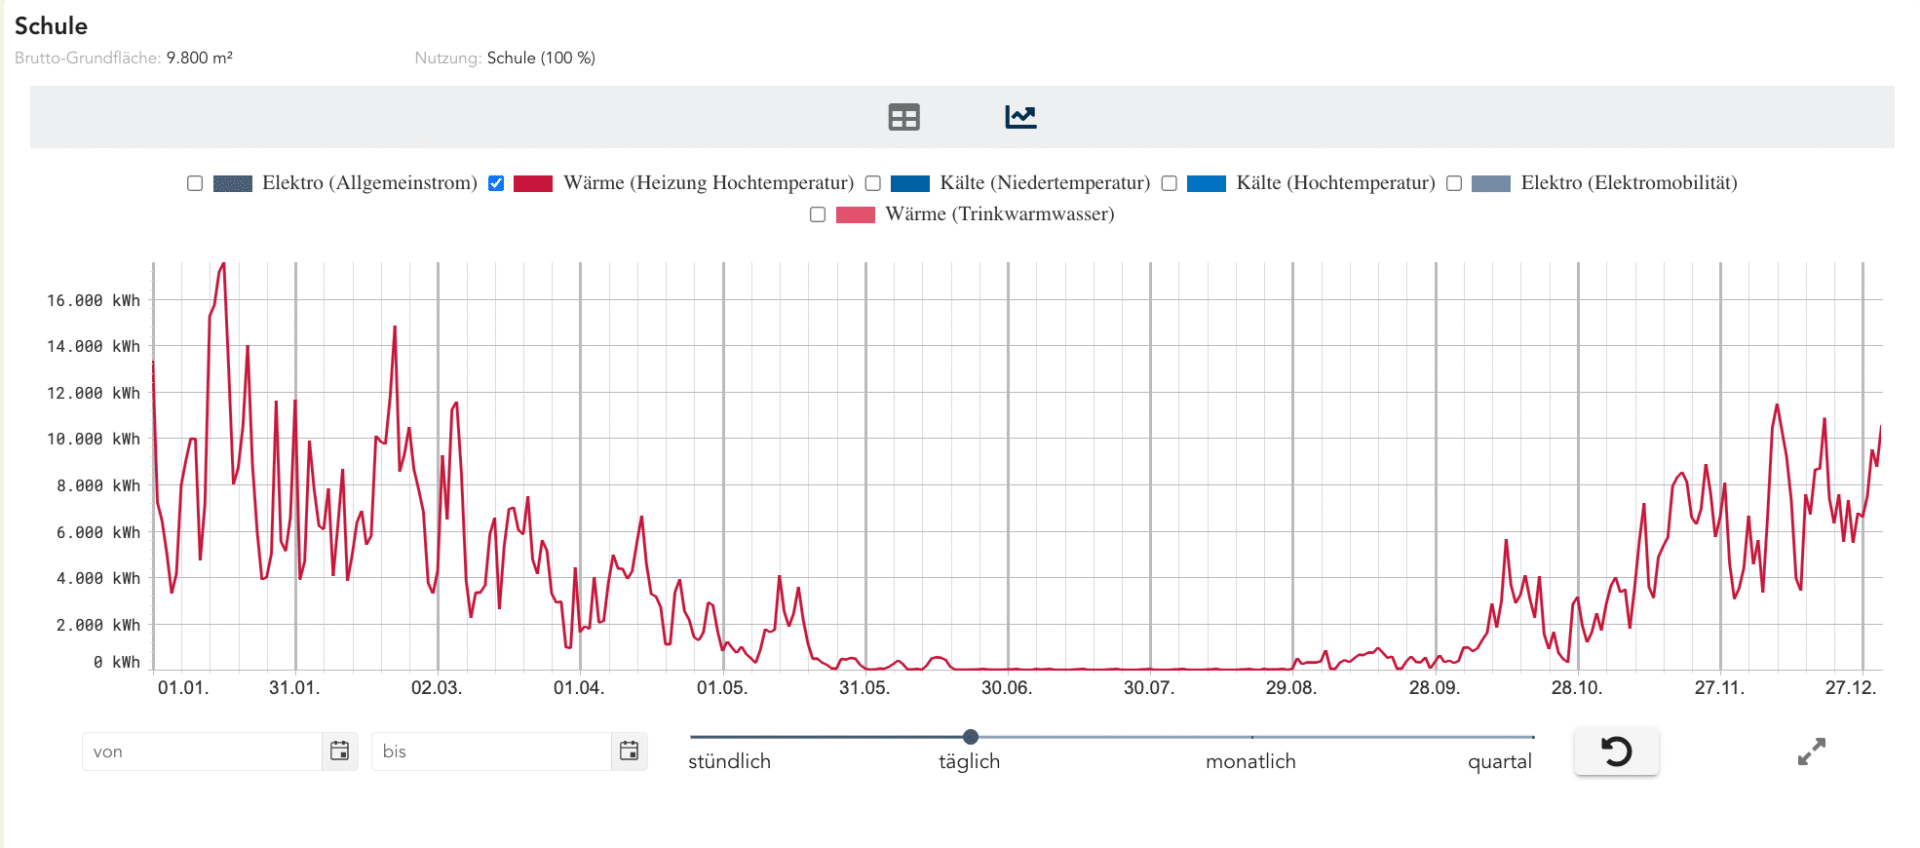Select the line chart view icon

pos(1020,117)
